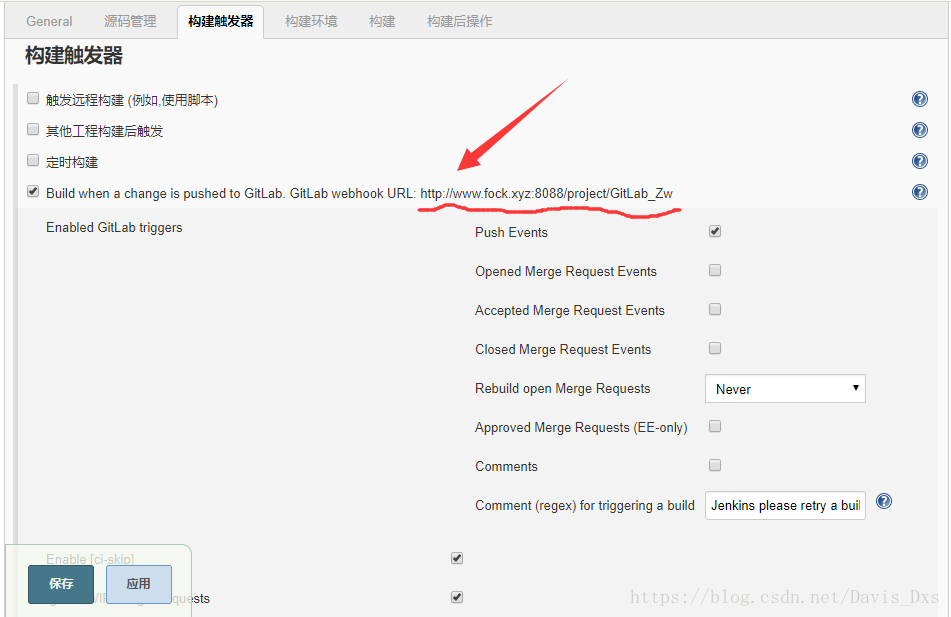Enable 定时构建 checkbox

click(33, 160)
